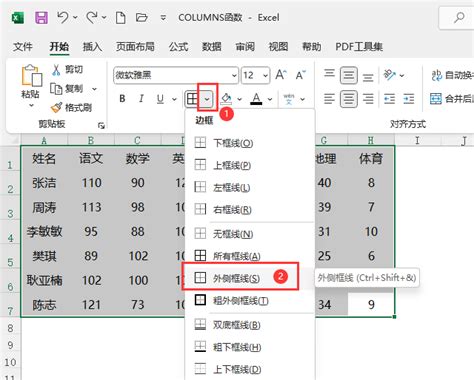Open the 剪贴板 clipboard dialog launcher
Screen dimensions: 474x380
(x=101, y=125)
